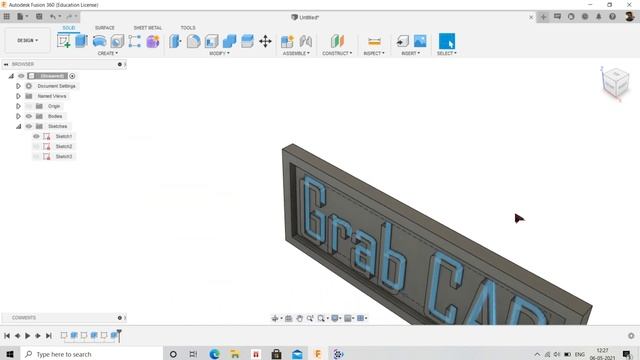Viewport: 640px width, 360px height.
Task: Toggle visibility of Sketch2
Action: 36,147
